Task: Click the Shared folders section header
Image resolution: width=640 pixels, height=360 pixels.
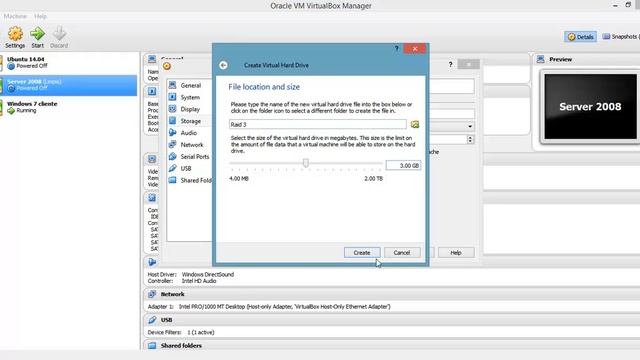Action: 181,345
